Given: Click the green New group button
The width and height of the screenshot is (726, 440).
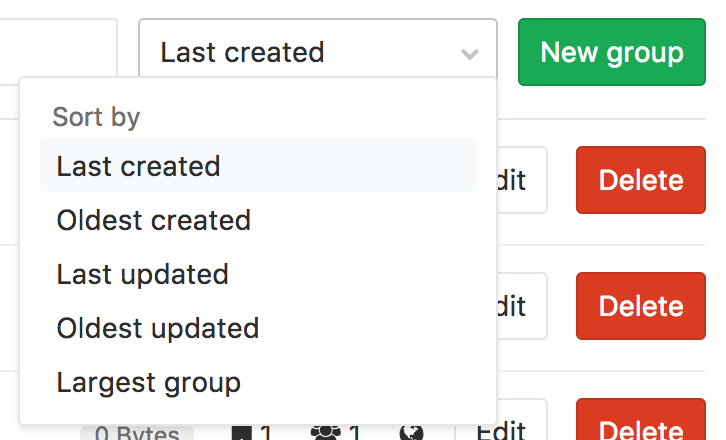Looking at the screenshot, I should [612, 52].
